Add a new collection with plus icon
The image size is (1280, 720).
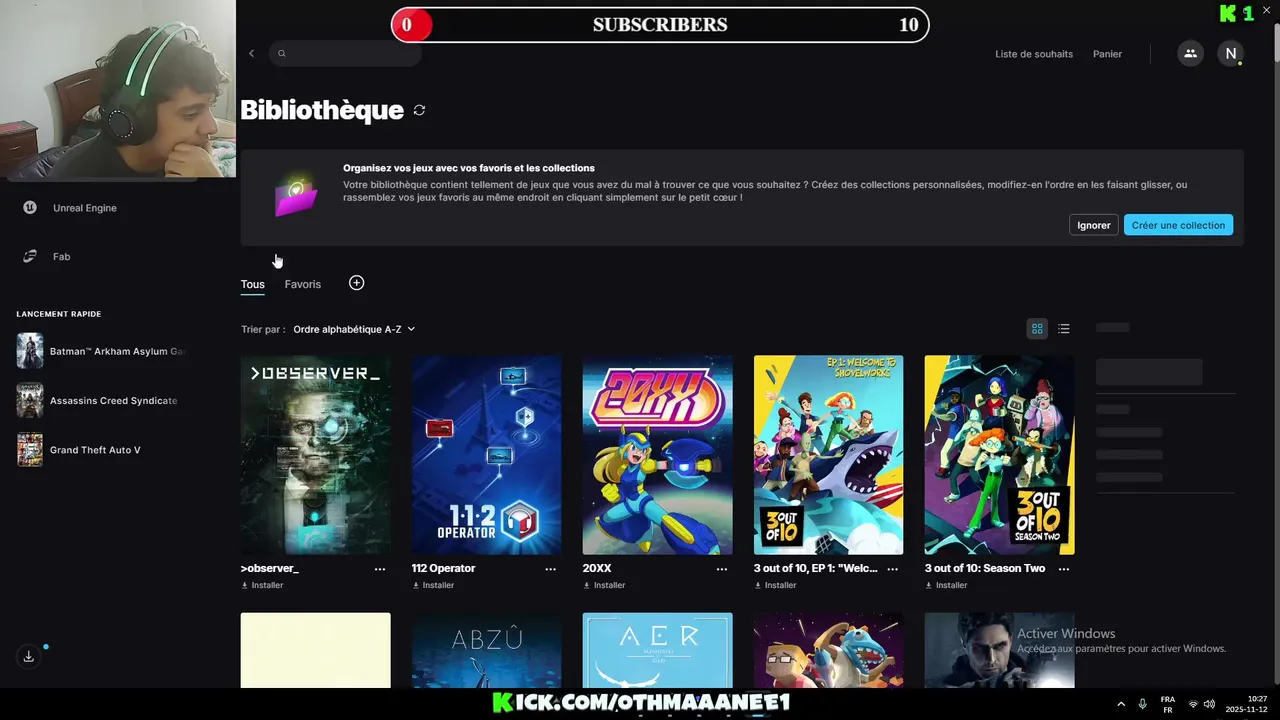coord(356,284)
